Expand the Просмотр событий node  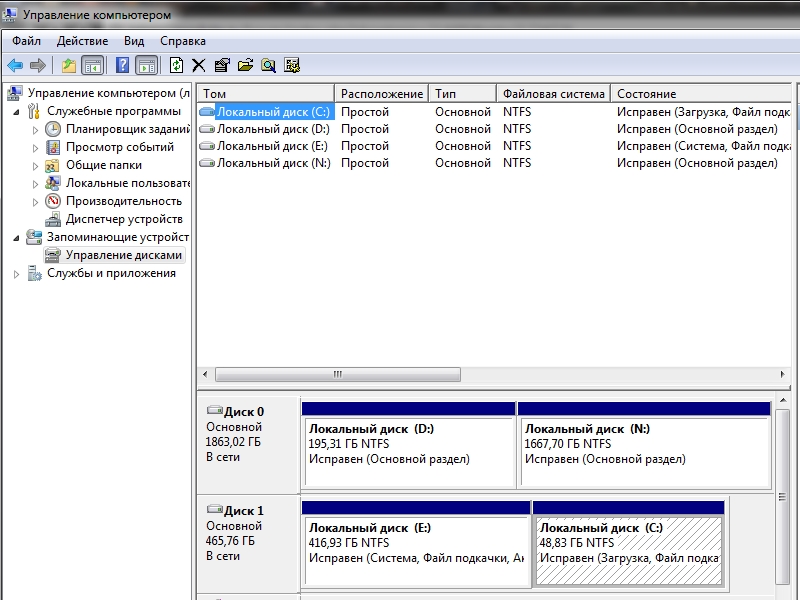(x=35, y=148)
